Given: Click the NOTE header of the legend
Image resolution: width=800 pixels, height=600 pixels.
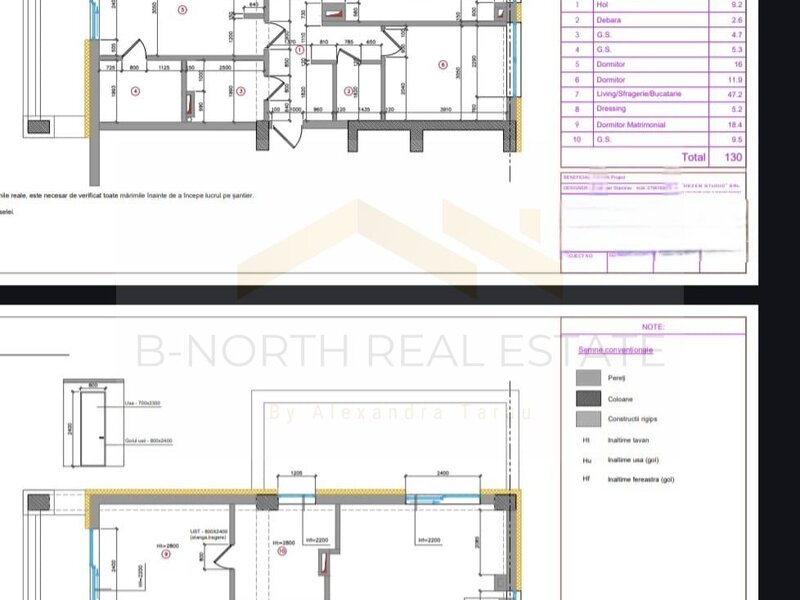Looking at the screenshot, I should pos(652,326).
